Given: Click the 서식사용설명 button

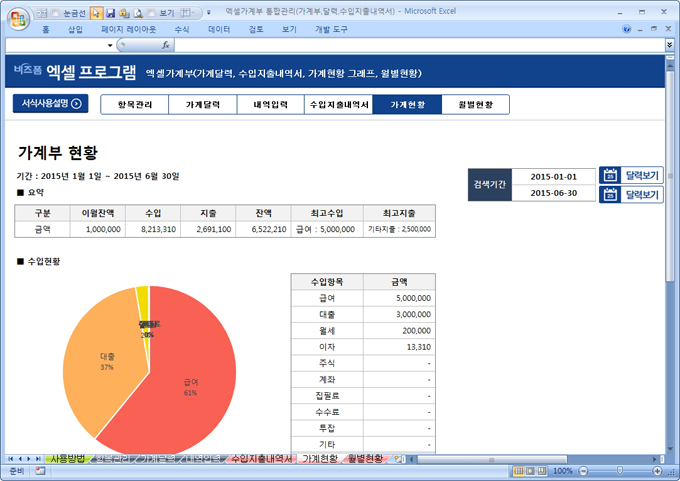Looking at the screenshot, I should tap(50, 103).
